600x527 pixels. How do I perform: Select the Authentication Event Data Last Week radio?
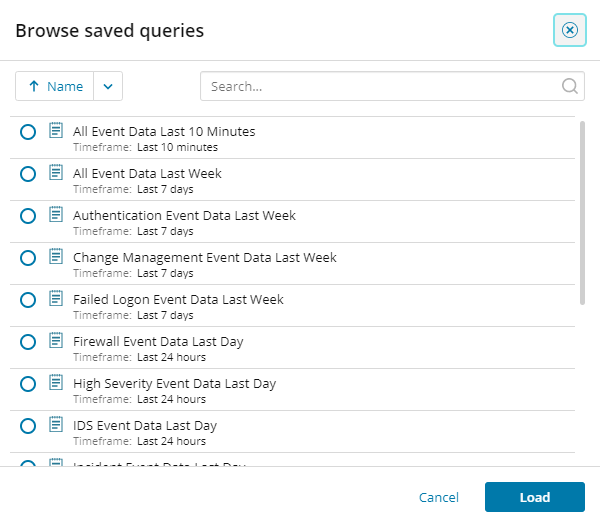click(28, 216)
